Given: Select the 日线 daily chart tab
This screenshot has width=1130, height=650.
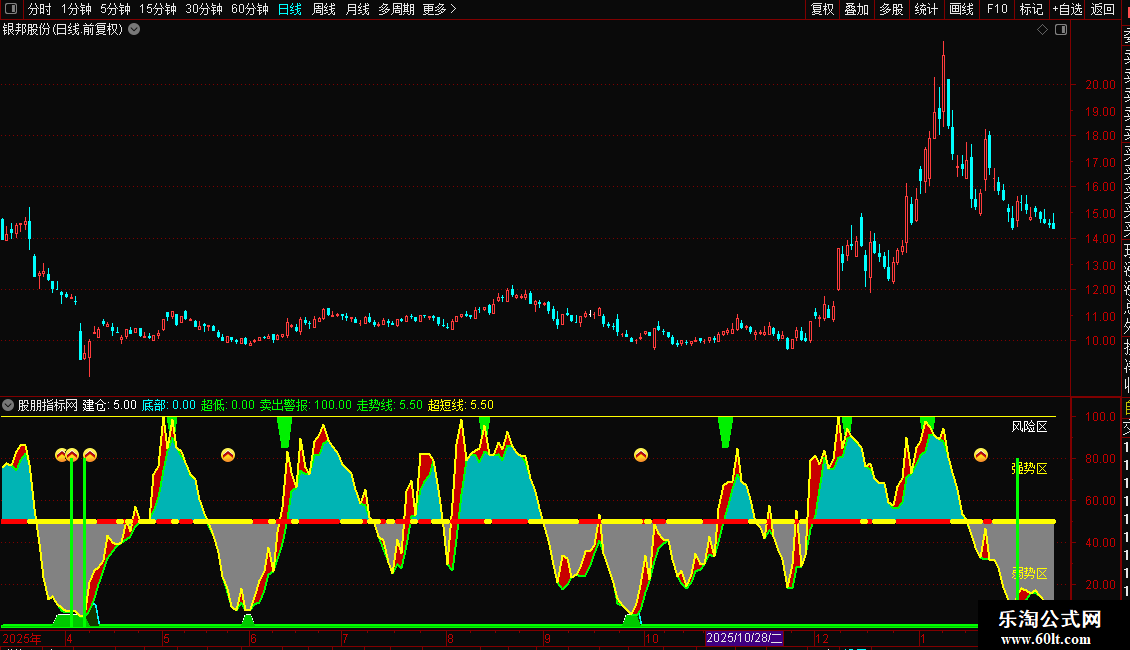Looking at the screenshot, I should tap(290, 9).
